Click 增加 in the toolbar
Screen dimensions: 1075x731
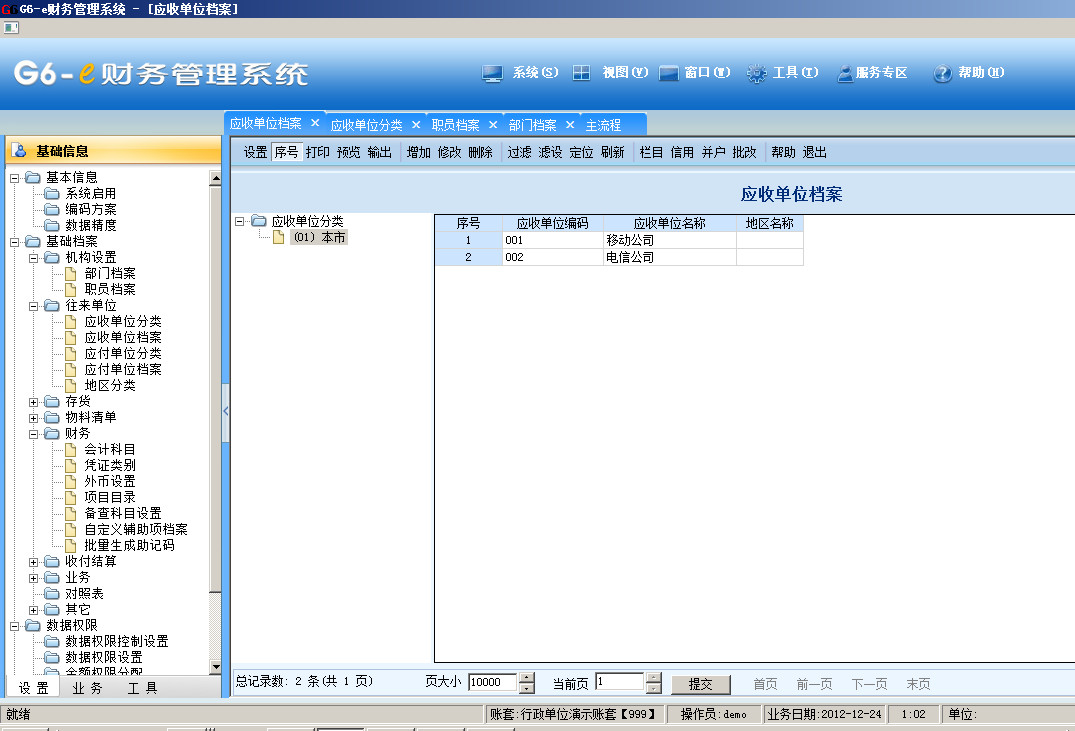tap(418, 153)
